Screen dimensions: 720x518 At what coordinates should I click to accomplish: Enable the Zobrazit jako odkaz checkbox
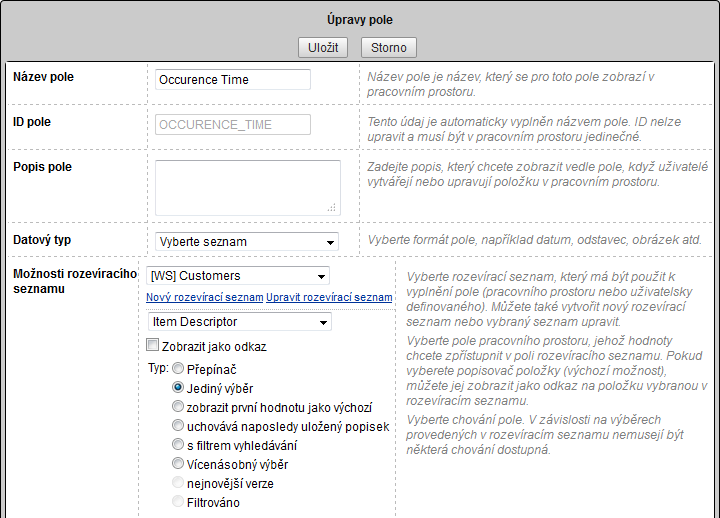153,346
